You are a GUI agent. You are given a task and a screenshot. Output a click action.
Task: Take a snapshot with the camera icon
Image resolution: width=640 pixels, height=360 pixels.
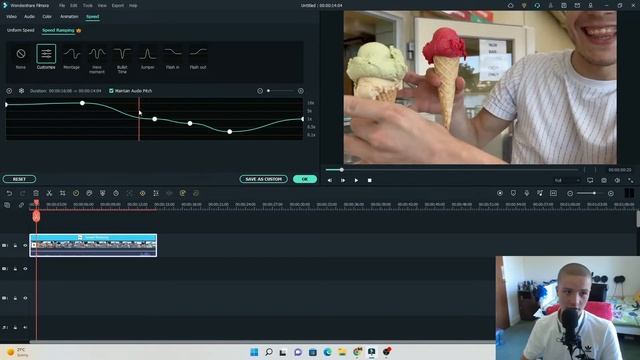[604, 180]
